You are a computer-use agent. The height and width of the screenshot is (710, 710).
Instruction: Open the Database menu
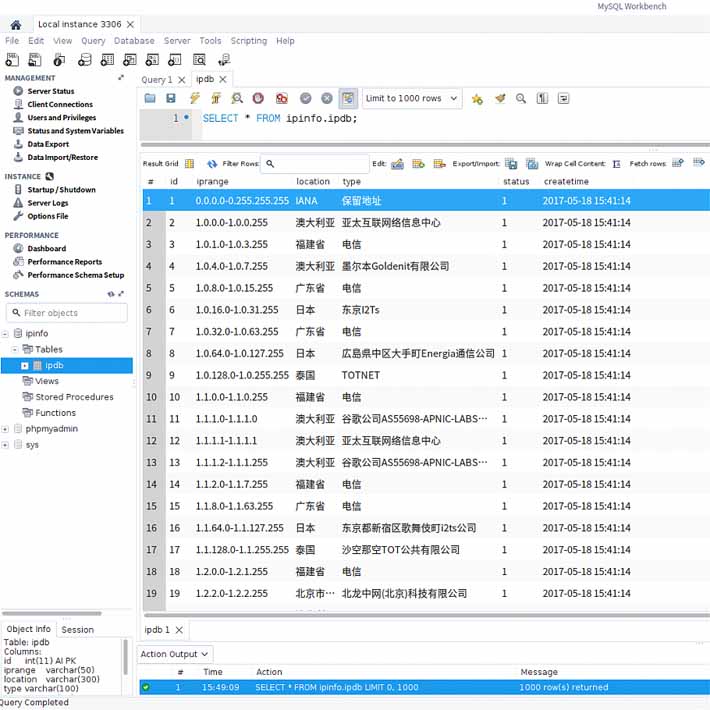click(x=134, y=41)
